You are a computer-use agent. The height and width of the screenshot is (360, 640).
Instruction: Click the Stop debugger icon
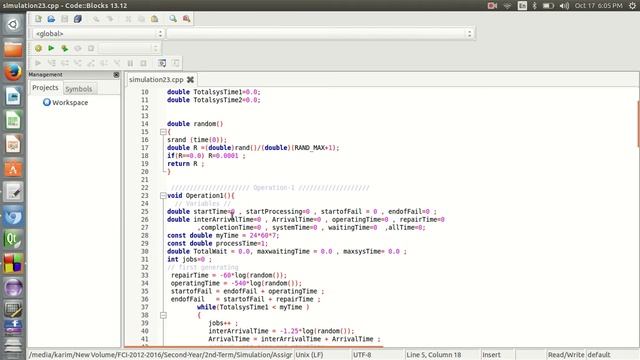coord(143,63)
